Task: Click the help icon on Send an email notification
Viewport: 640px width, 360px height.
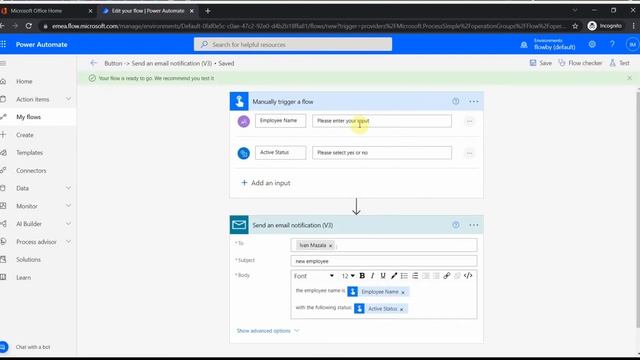Action: pos(456,225)
